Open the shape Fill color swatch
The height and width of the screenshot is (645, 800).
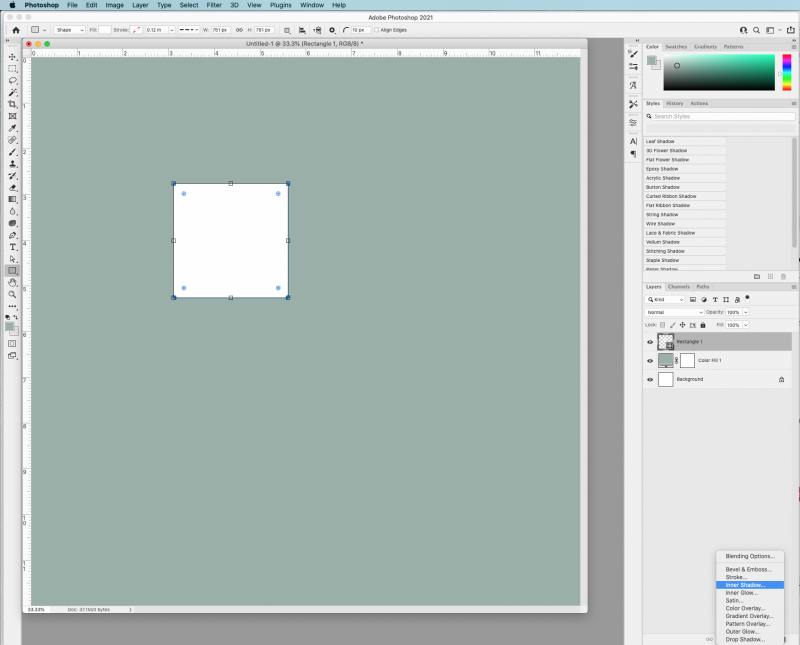[x=105, y=30]
